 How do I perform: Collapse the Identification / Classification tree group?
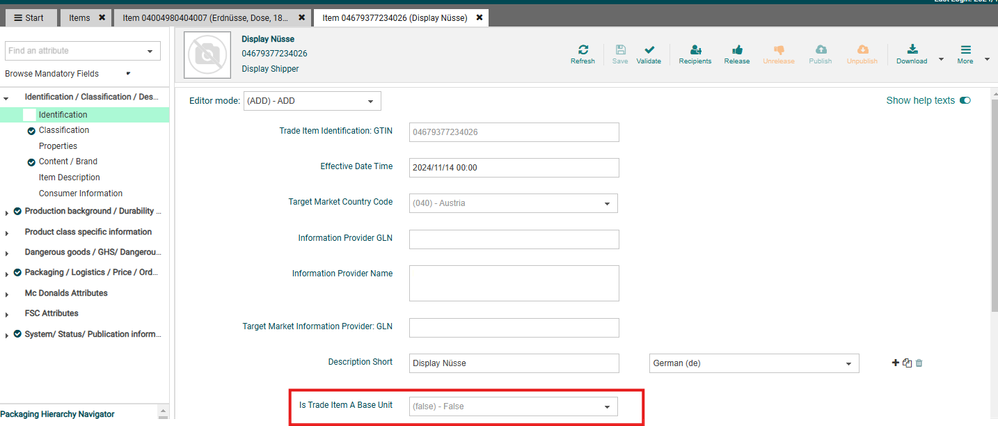click(x=6, y=98)
